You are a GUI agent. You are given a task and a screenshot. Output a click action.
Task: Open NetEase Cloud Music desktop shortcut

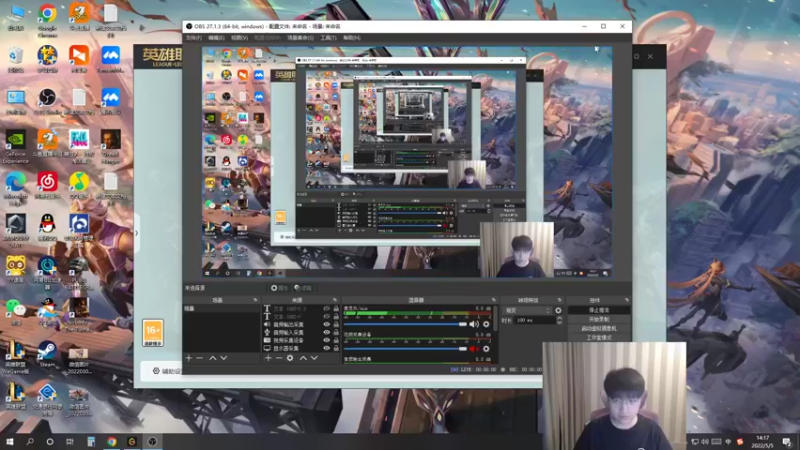coord(47,186)
